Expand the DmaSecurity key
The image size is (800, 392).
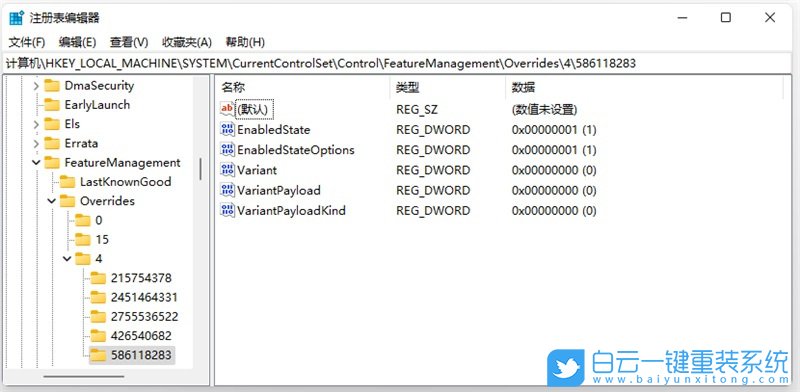tap(36, 86)
